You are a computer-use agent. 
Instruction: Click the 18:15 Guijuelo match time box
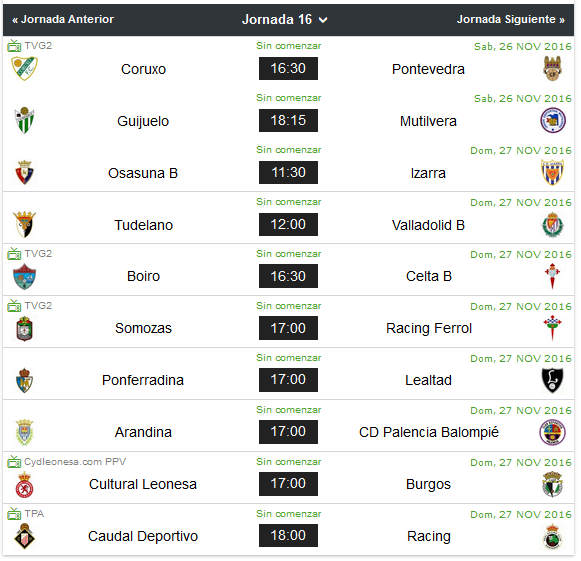tap(288, 120)
